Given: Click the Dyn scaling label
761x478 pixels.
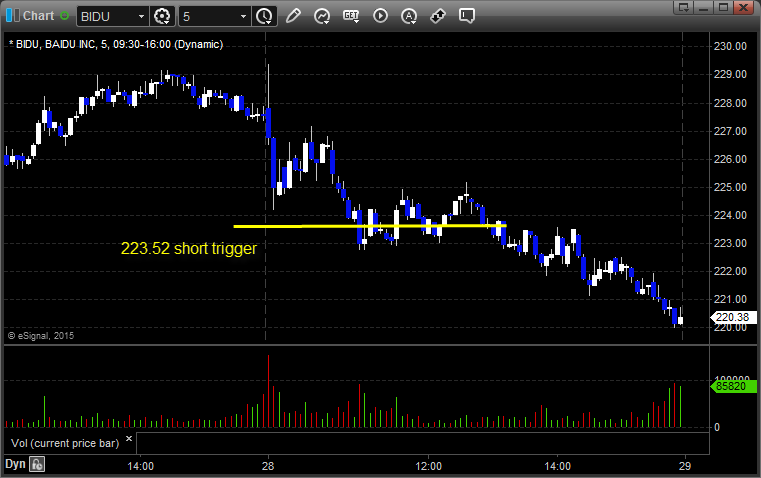Looking at the screenshot, I should tap(15, 464).
